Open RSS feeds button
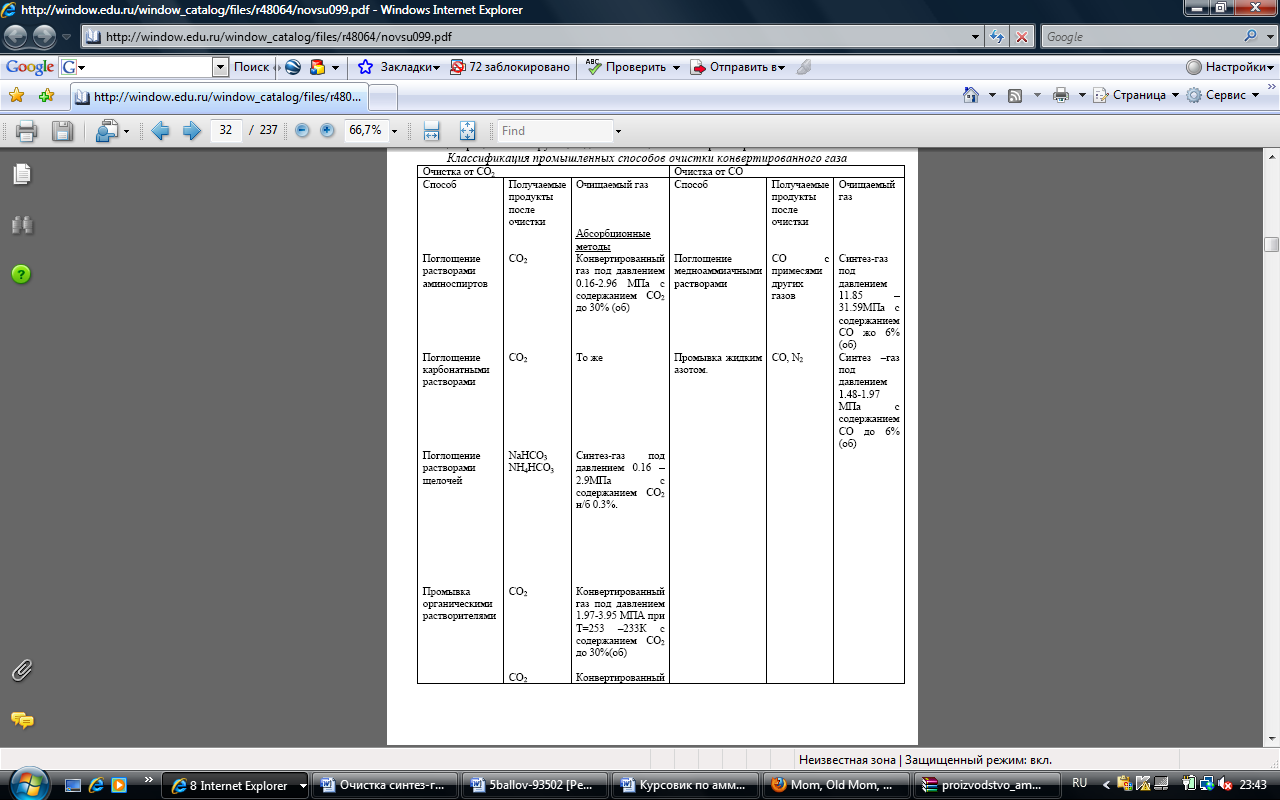Screen dimensions: 1280x800 click(1015, 95)
